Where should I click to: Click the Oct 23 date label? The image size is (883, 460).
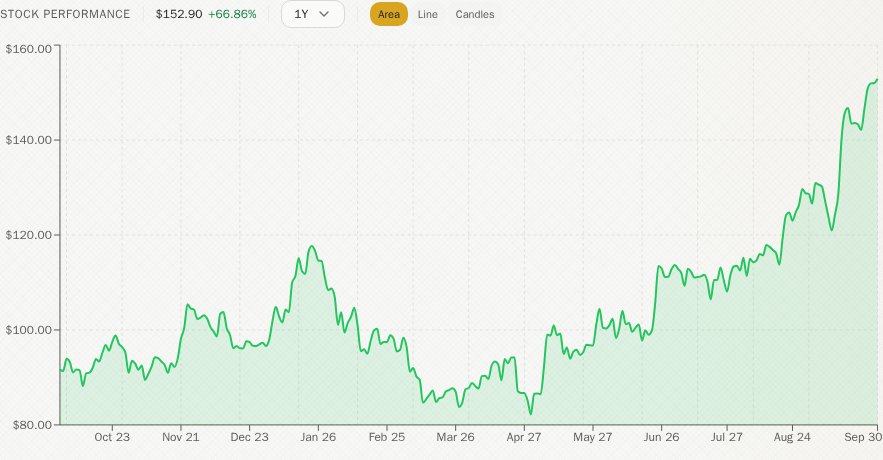tap(112, 437)
